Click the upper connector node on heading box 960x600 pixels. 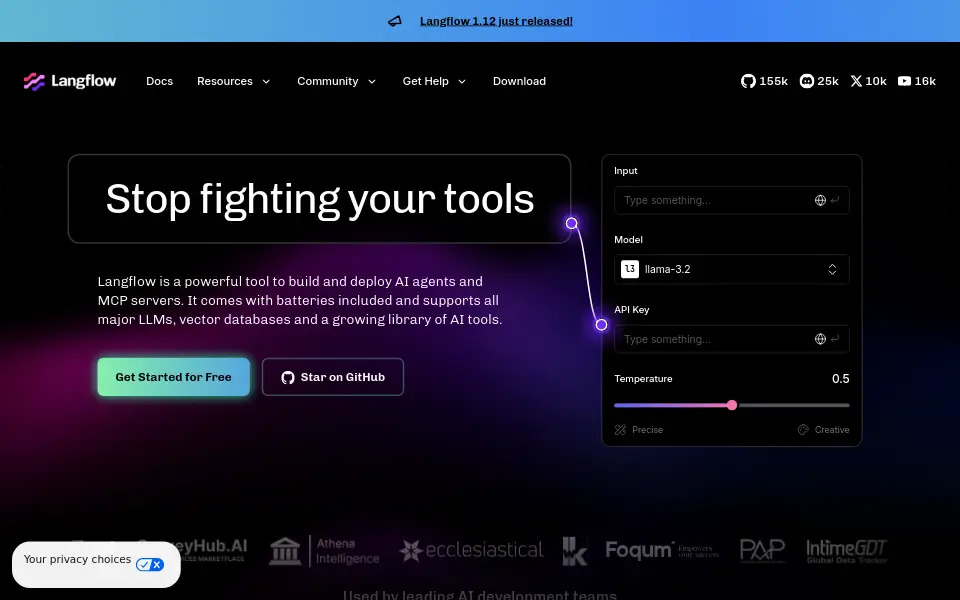tap(571, 223)
